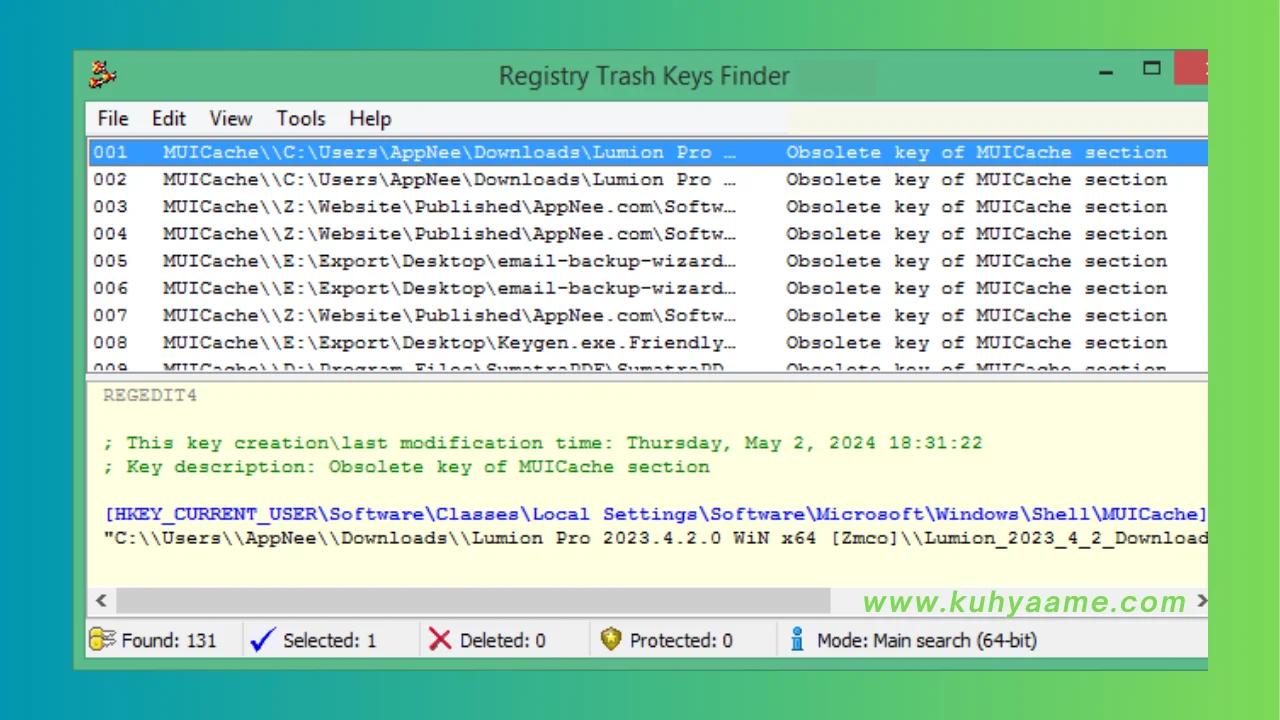The height and width of the screenshot is (720, 1280).
Task: Open the Help menu
Action: pyautogui.click(x=370, y=119)
